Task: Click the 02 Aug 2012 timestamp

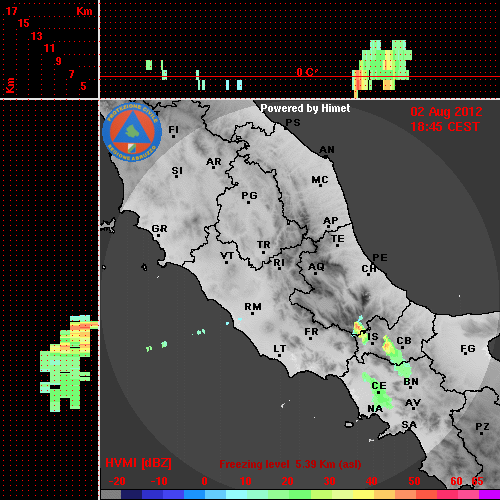Action: [446, 112]
